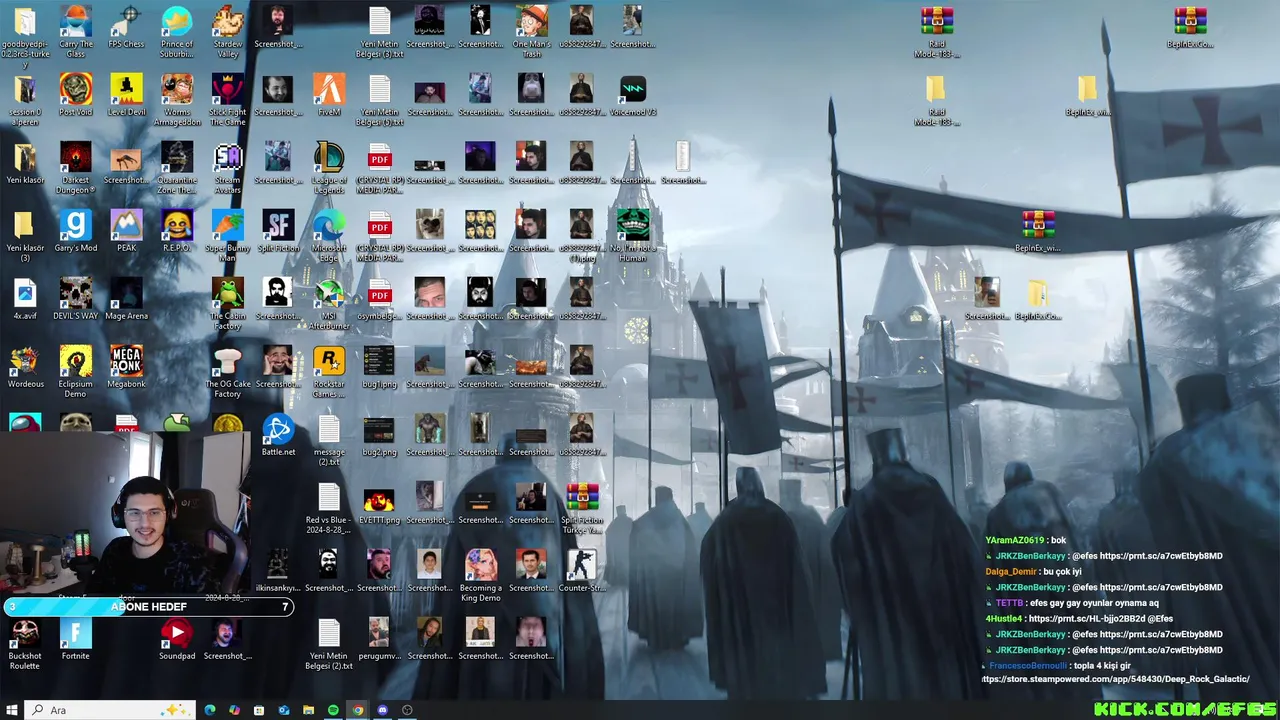Select Wordeous desktop icon
This screenshot has height=720, width=1280.
(x=25, y=367)
